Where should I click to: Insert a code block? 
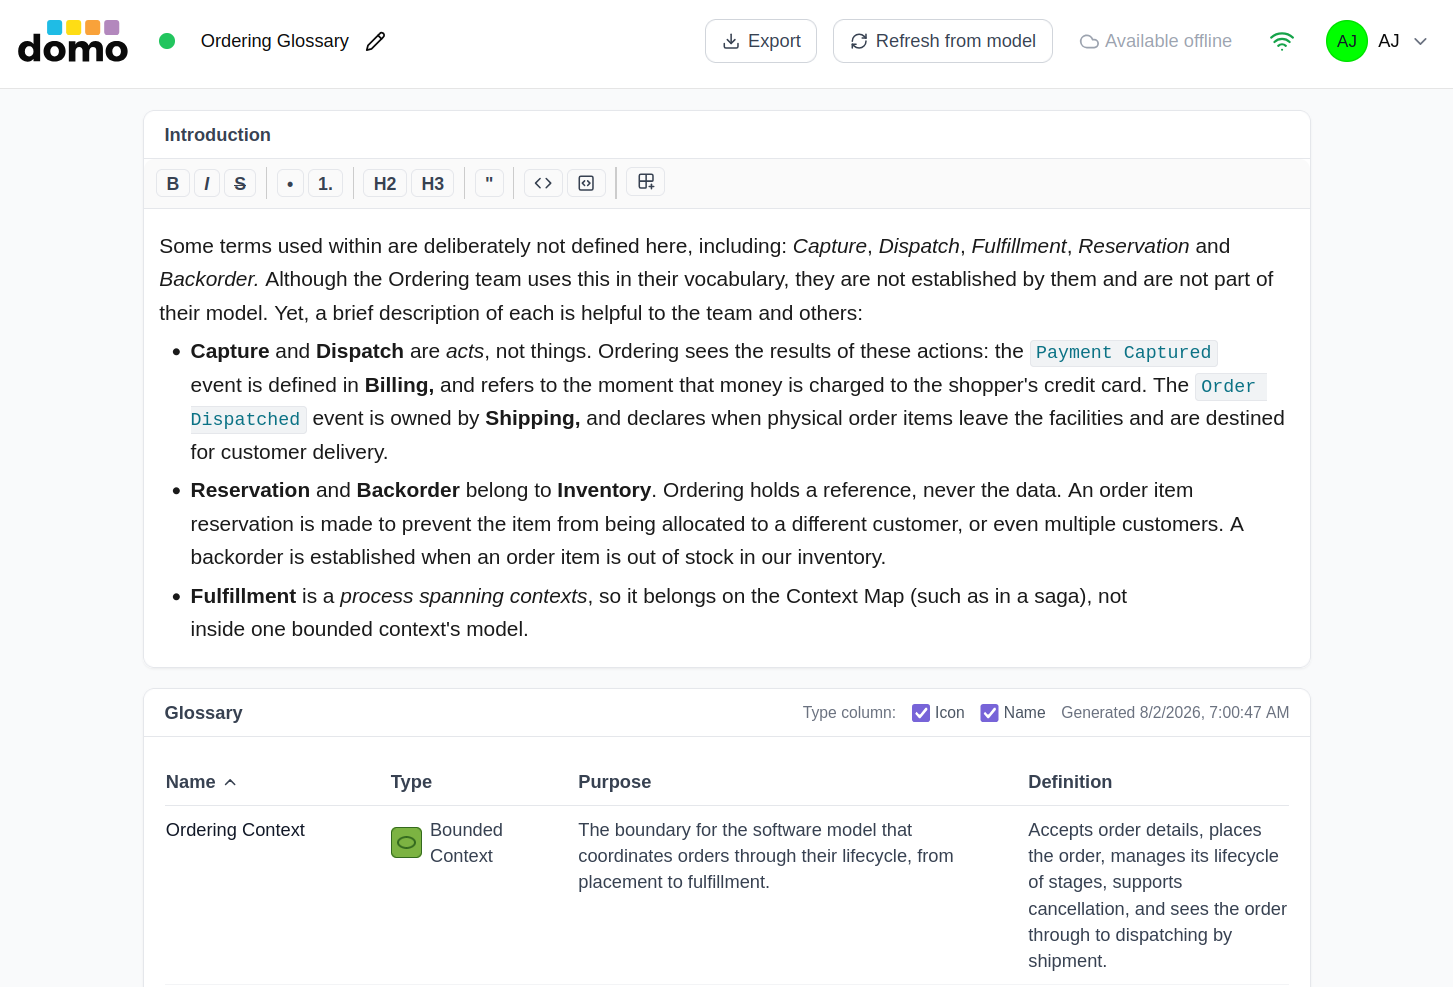586,183
